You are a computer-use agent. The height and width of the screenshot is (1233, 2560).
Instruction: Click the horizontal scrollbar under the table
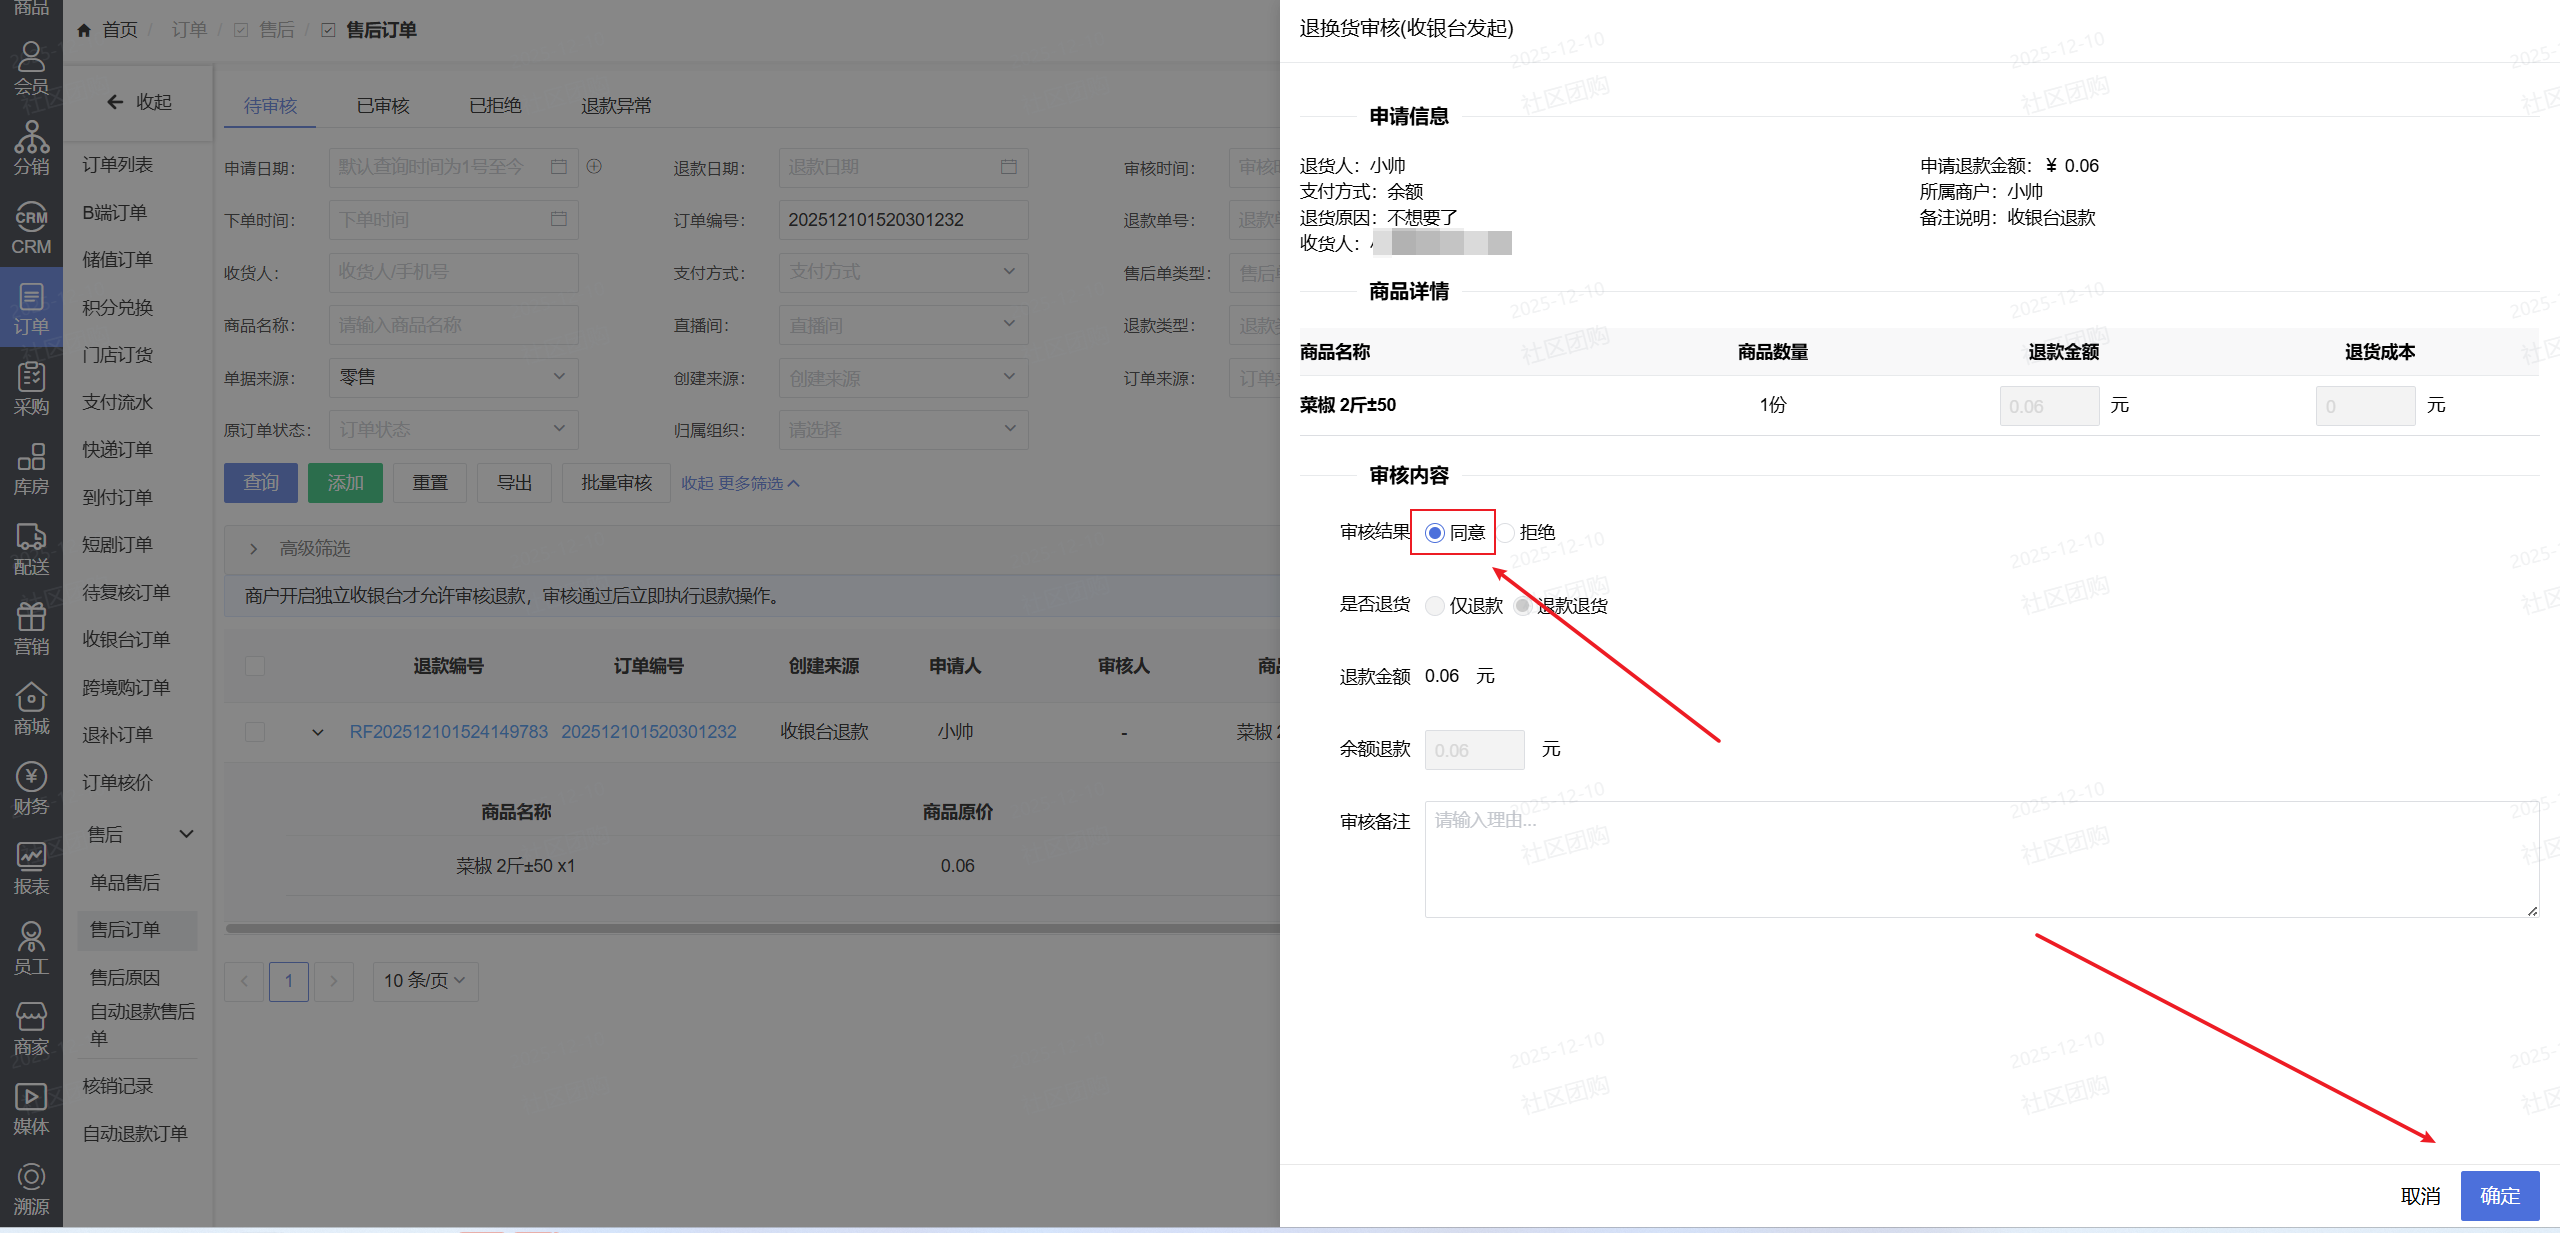[750, 928]
